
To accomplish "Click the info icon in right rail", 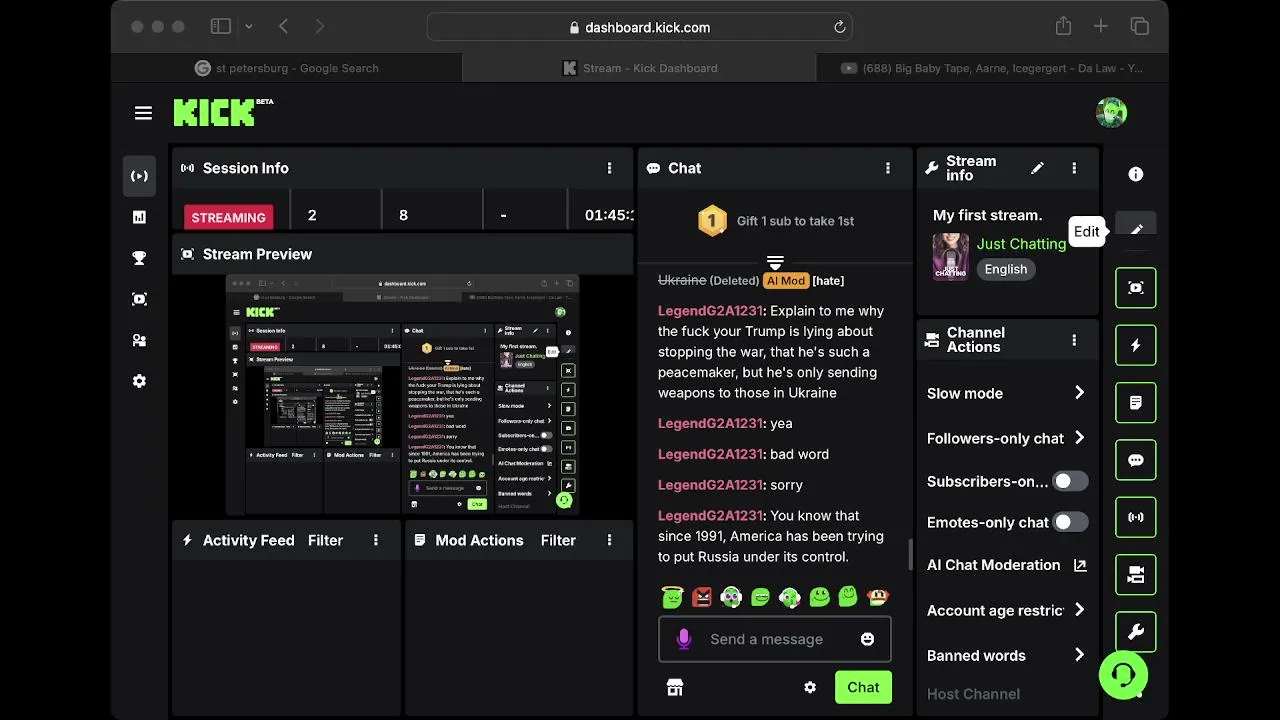I will click(x=1135, y=174).
